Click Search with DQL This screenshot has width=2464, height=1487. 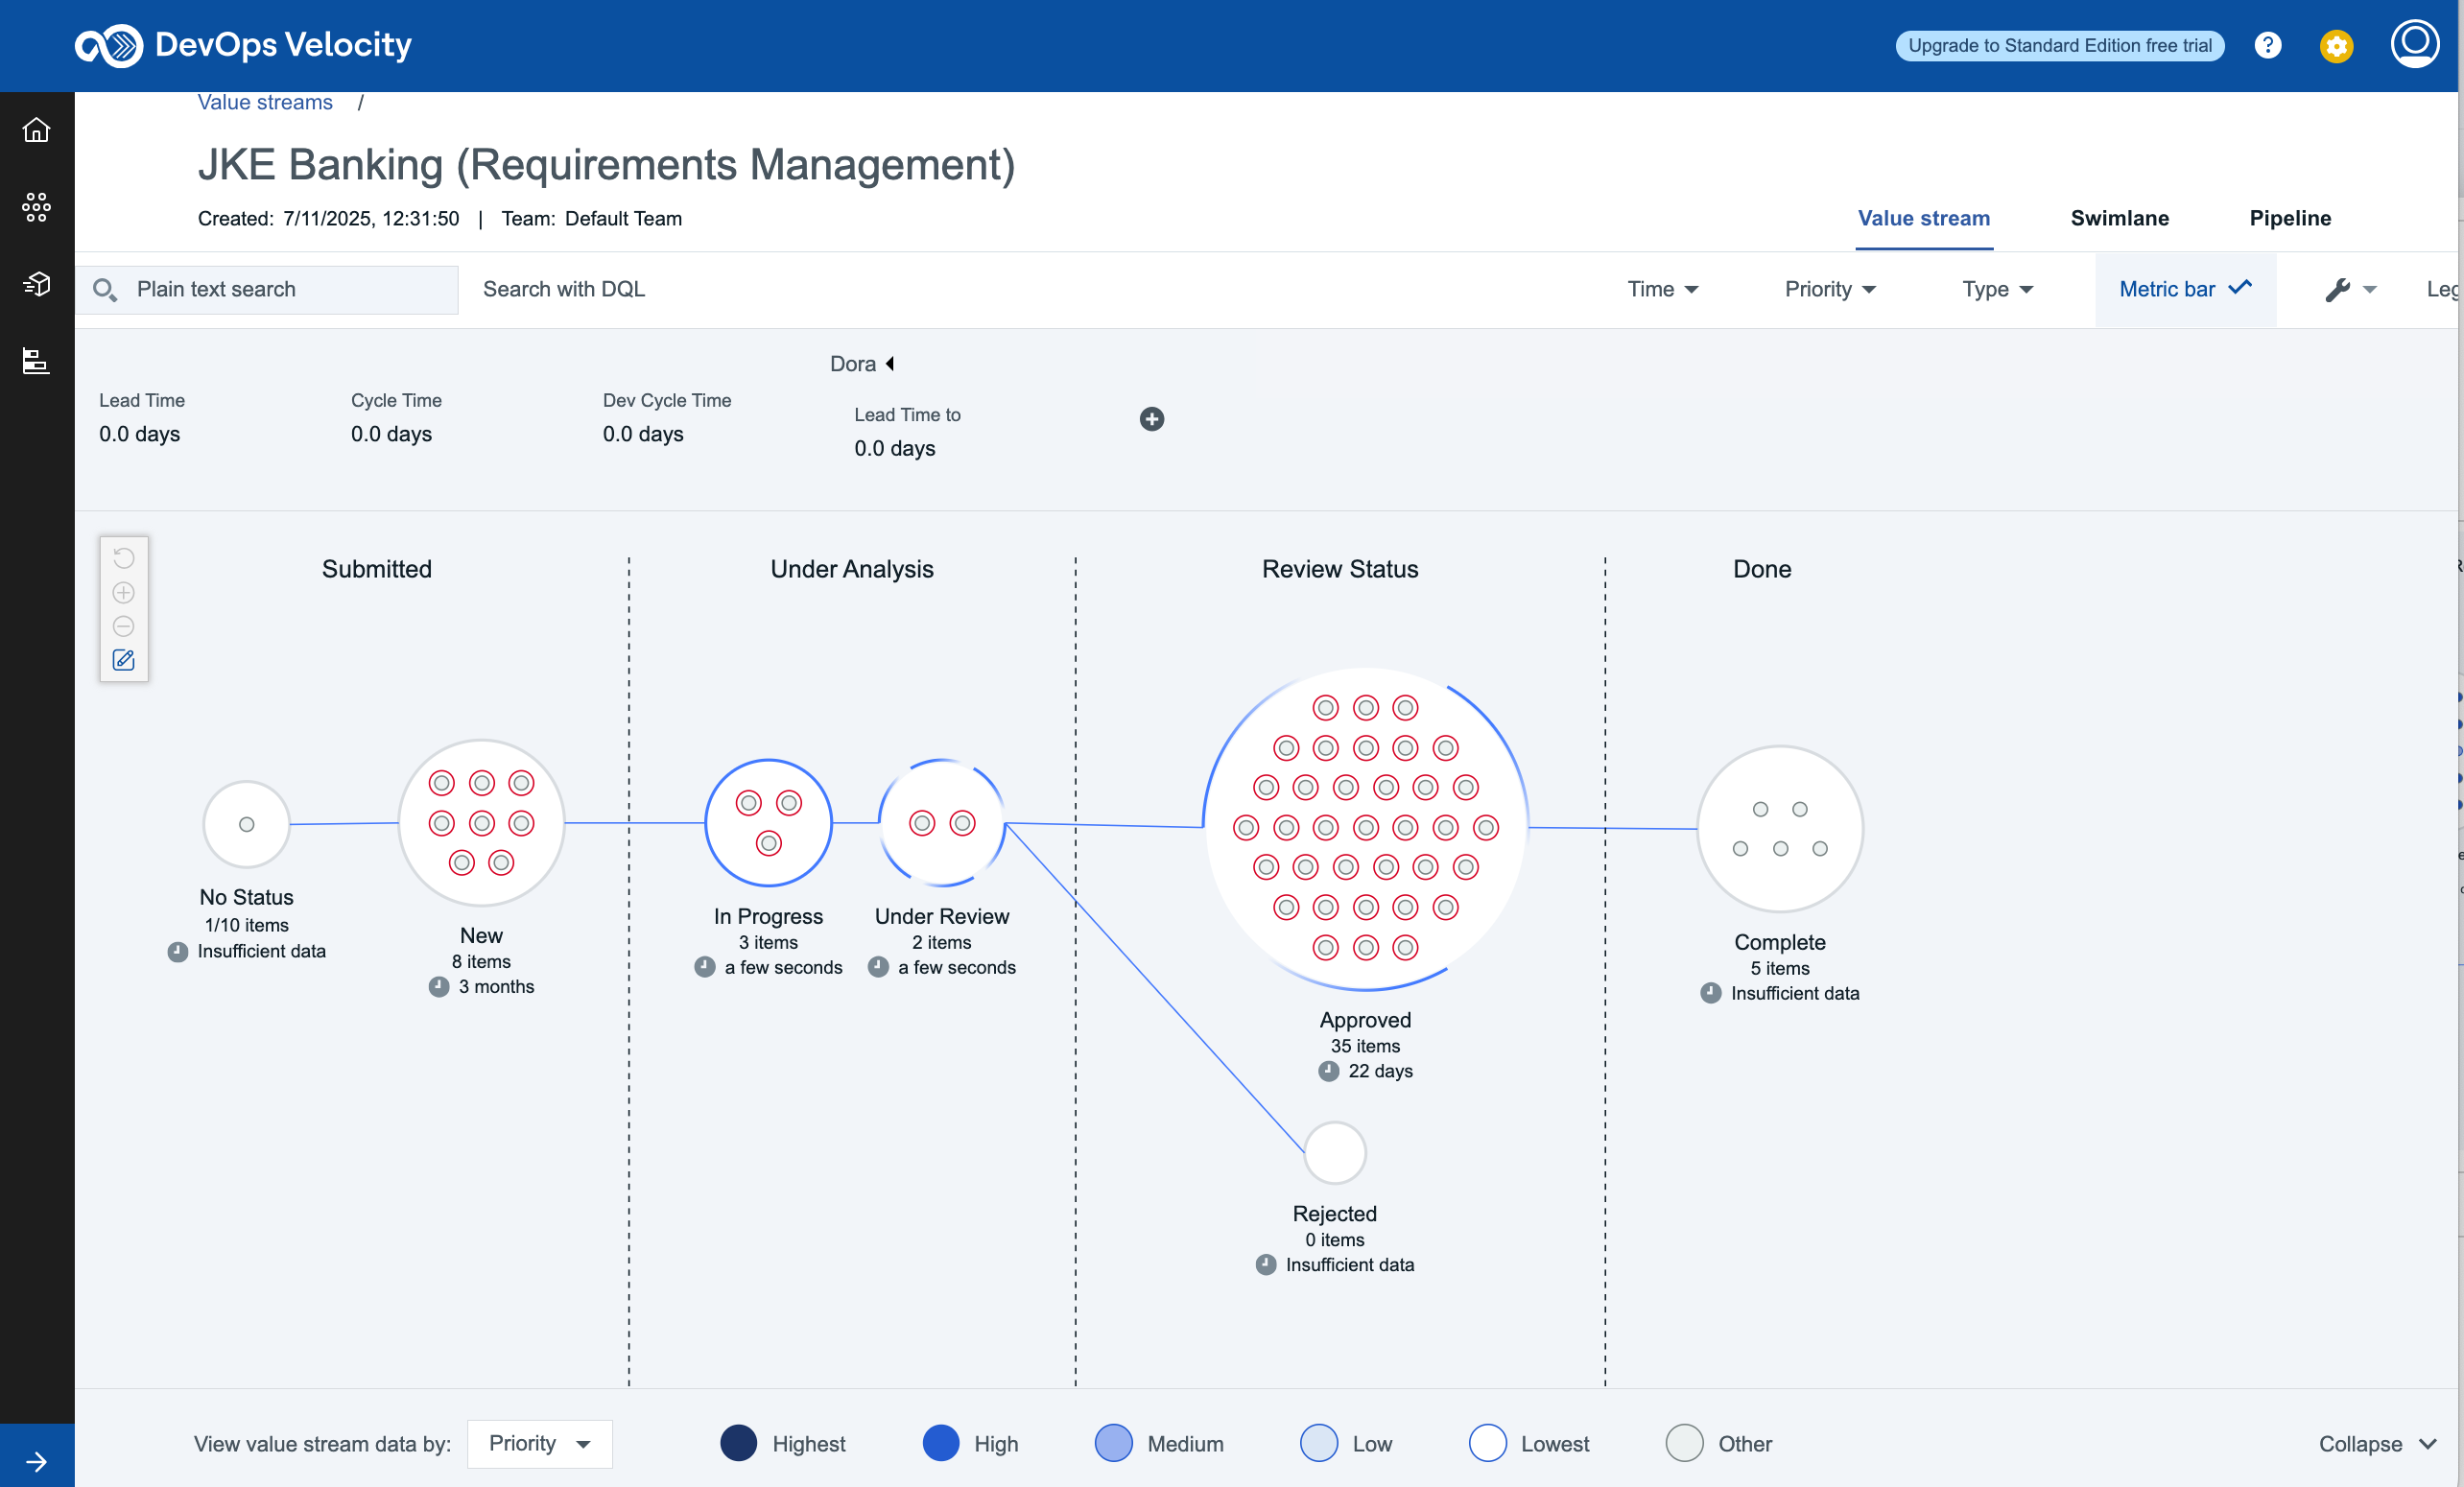pyautogui.click(x=564, y=289)
